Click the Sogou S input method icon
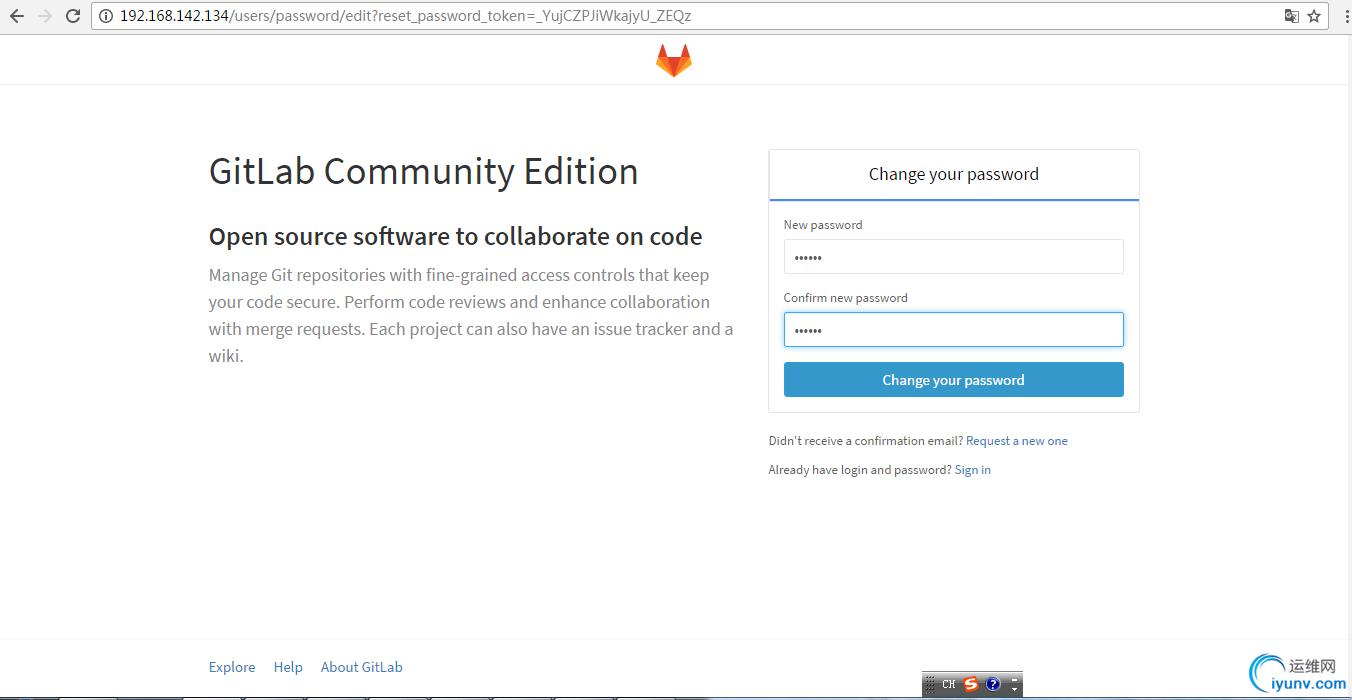 (971, 685)
